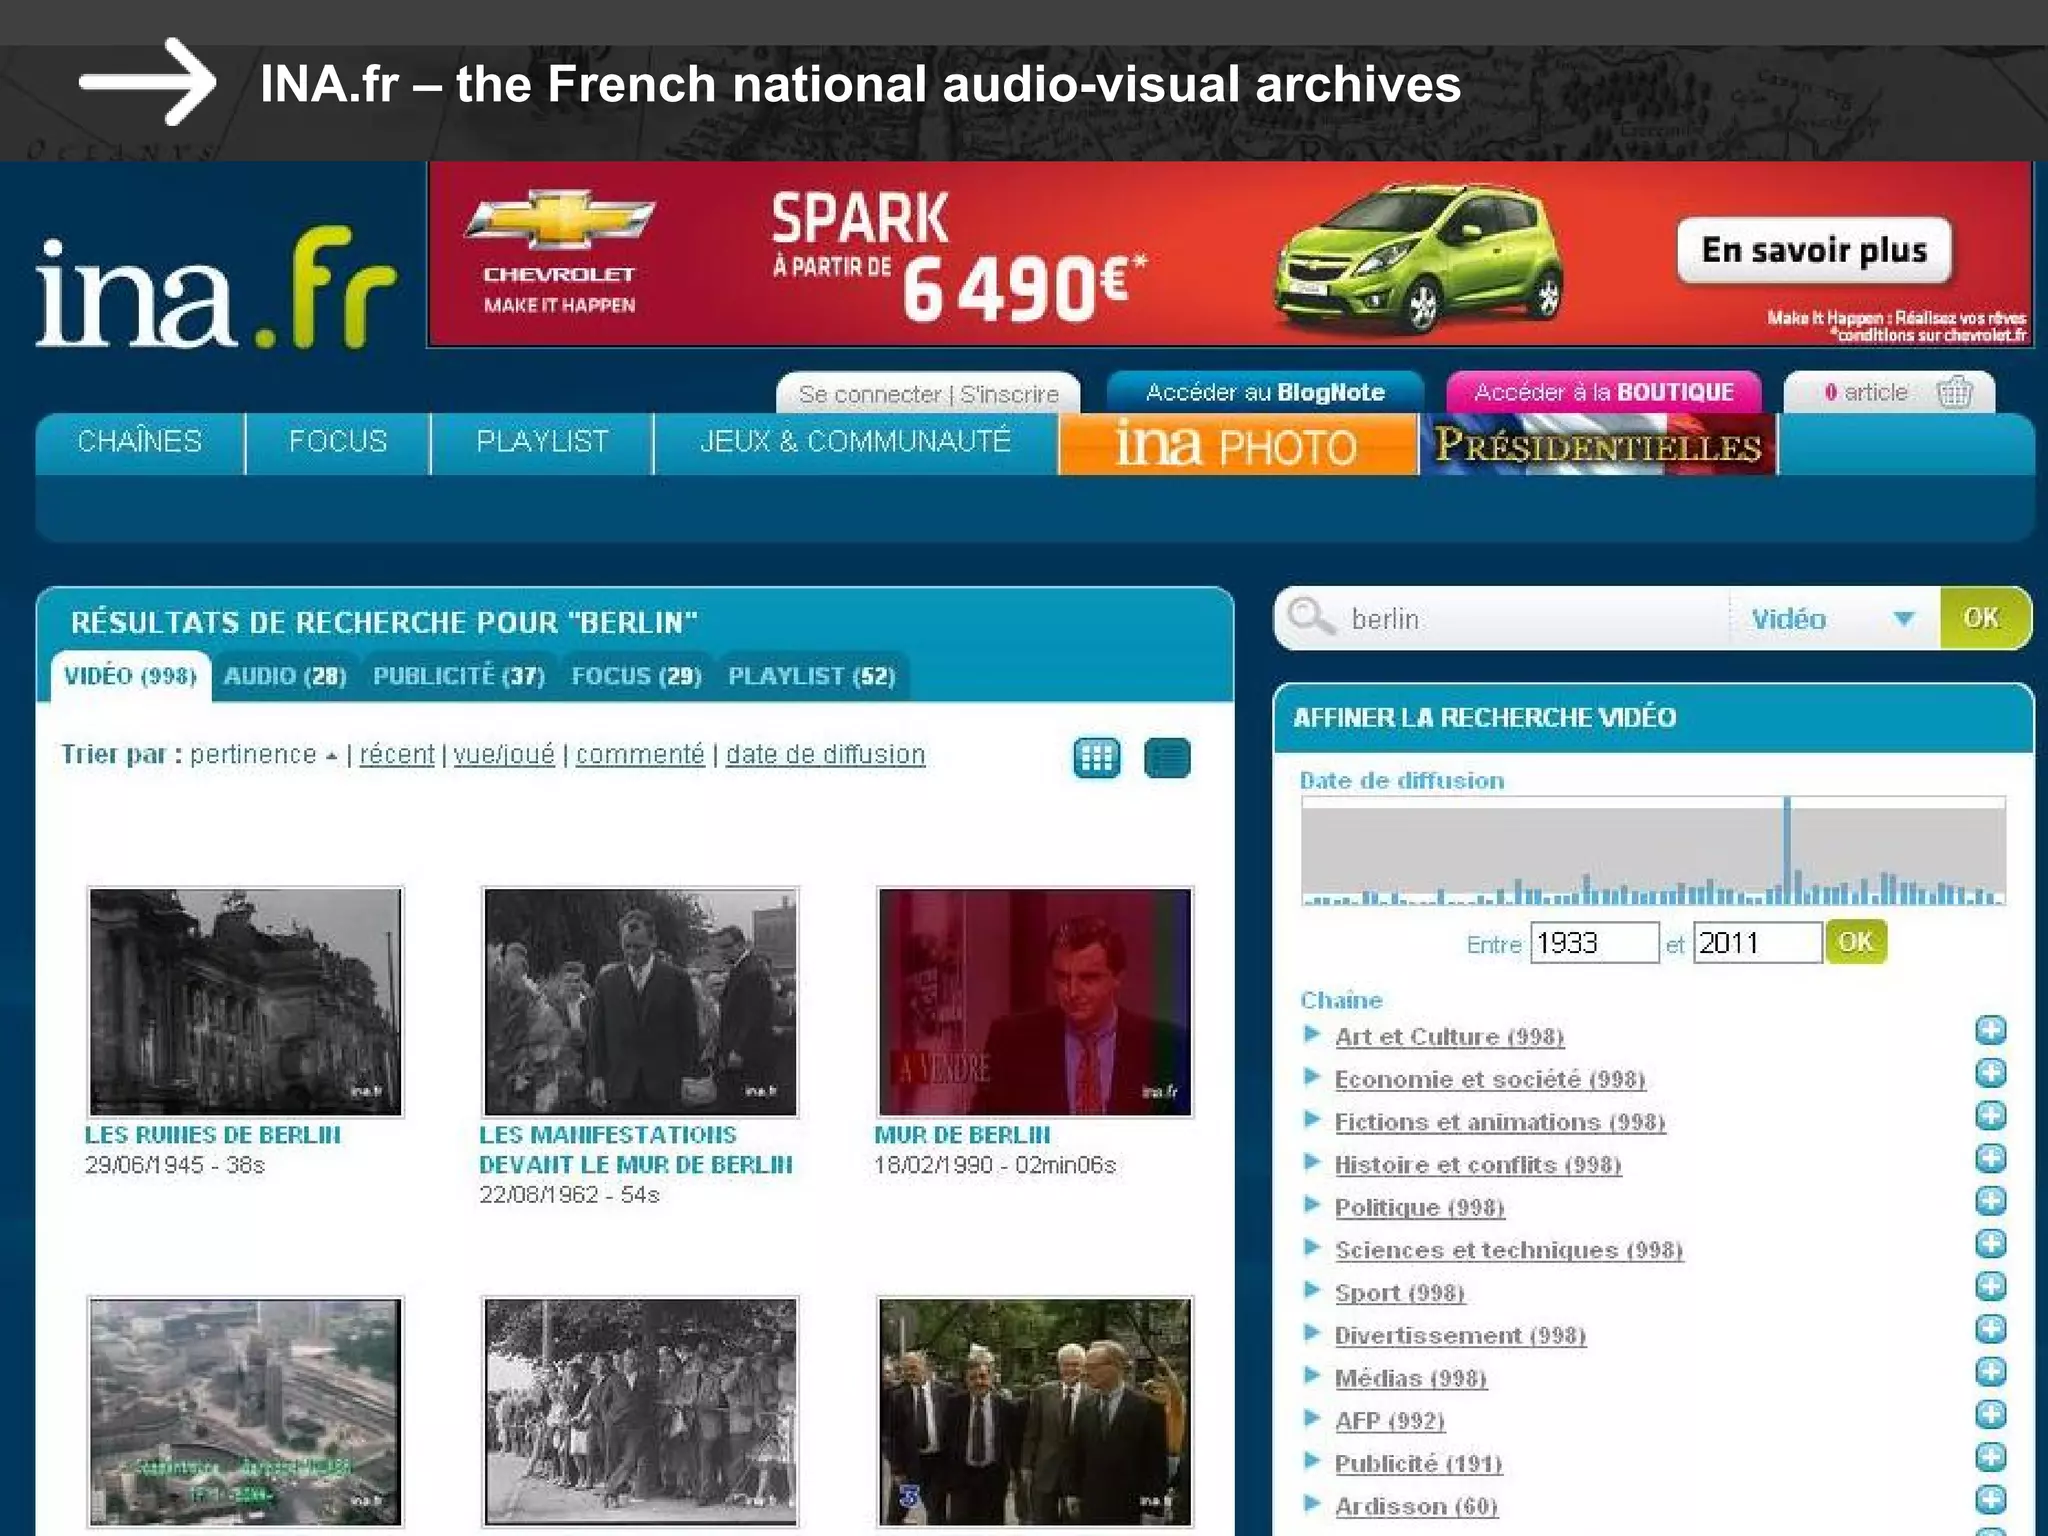Click the tall peak in date histogram
Screen dimensions: 2048x1536
pos(1787,850)
